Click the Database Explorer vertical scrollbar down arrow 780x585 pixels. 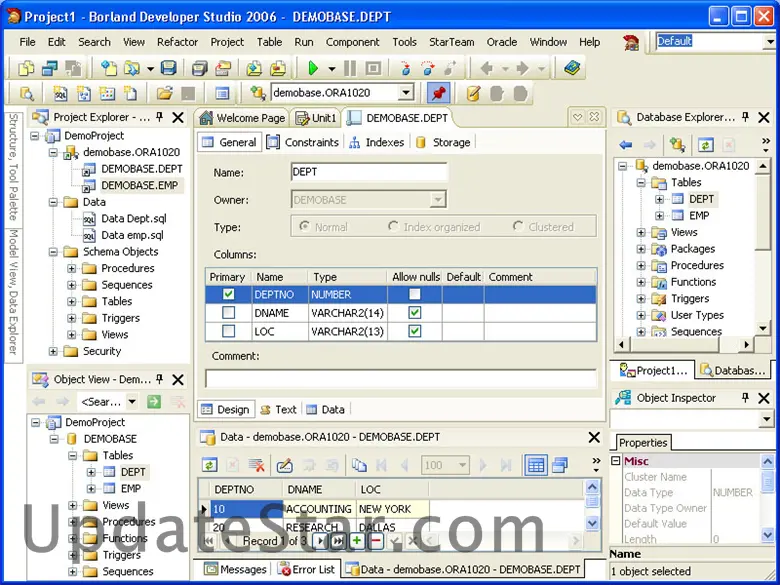click(763, 328)
